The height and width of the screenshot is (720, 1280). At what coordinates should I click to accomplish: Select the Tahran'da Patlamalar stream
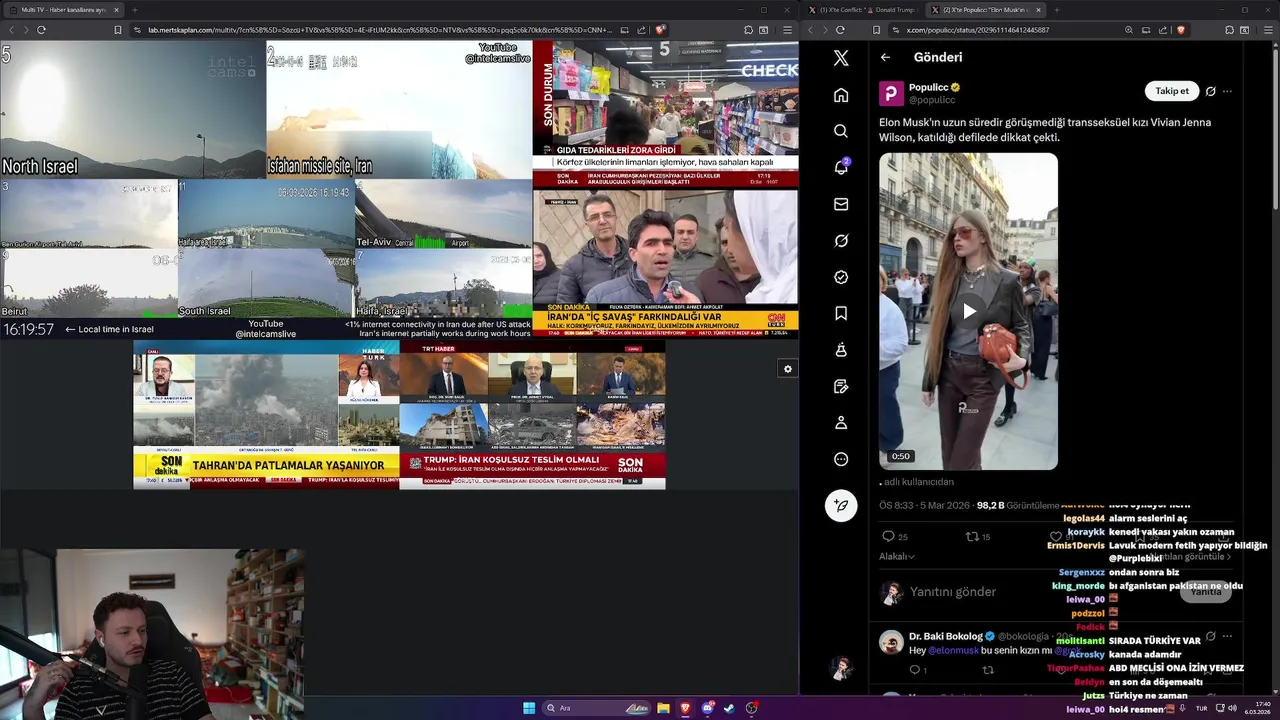point(266,414)
